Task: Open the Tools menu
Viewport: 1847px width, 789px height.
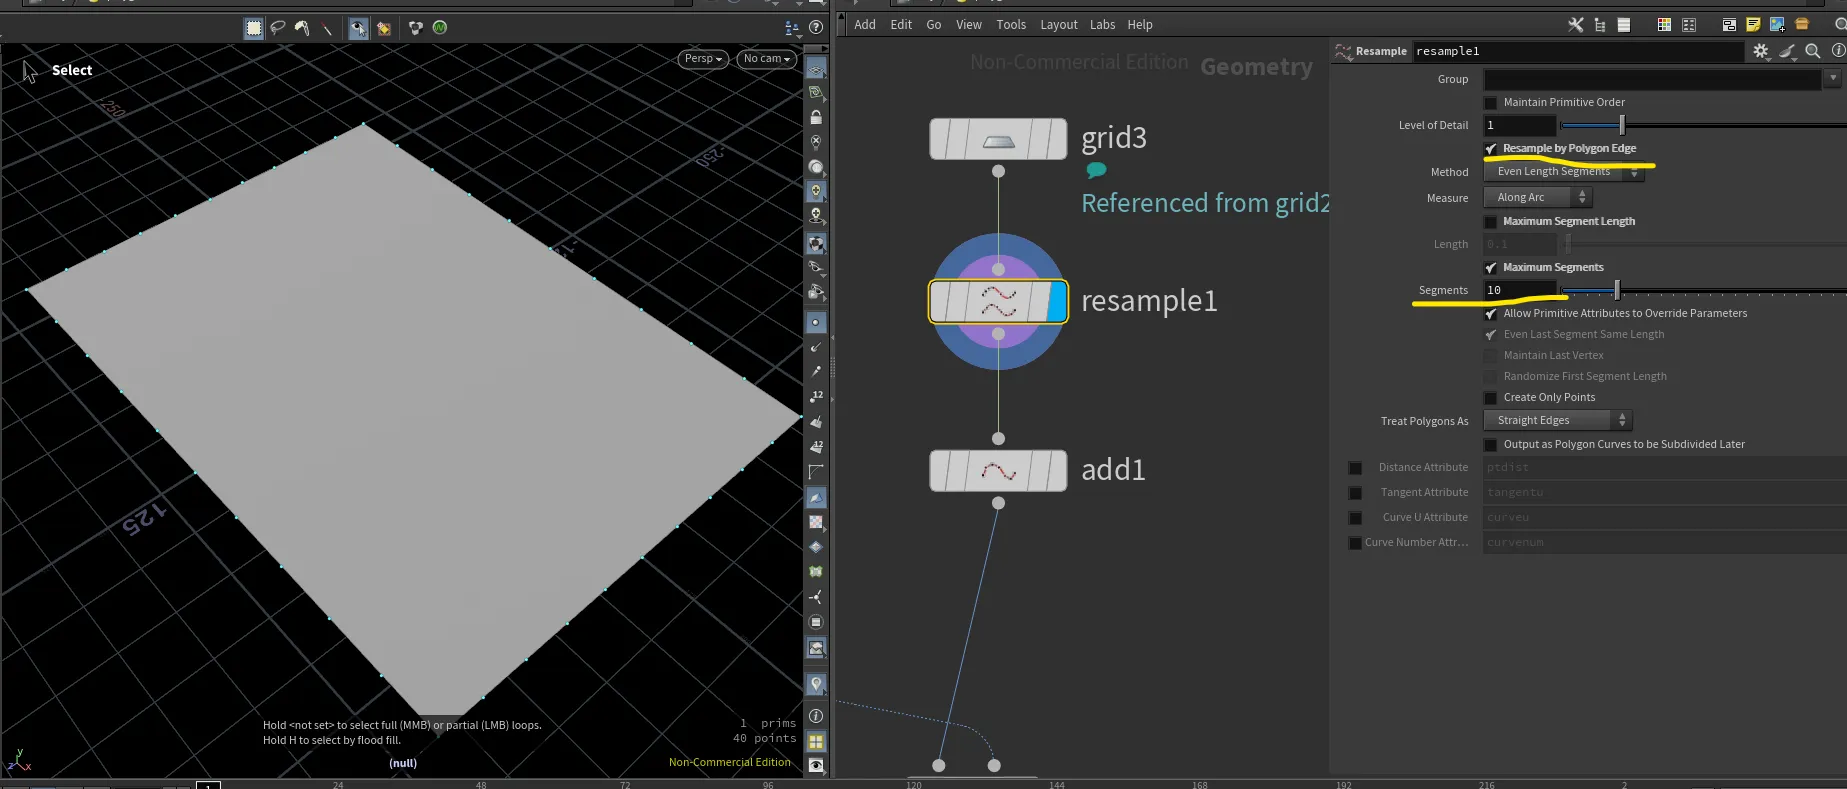Action: [1011, 25]
